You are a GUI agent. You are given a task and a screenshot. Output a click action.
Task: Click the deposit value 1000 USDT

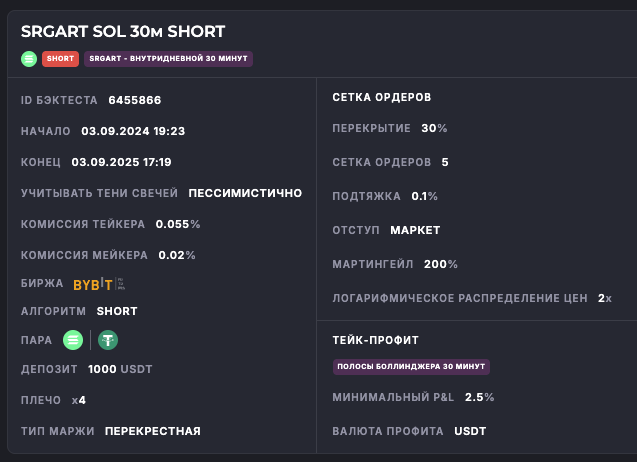pyautogui.click(x=120, y=369)
